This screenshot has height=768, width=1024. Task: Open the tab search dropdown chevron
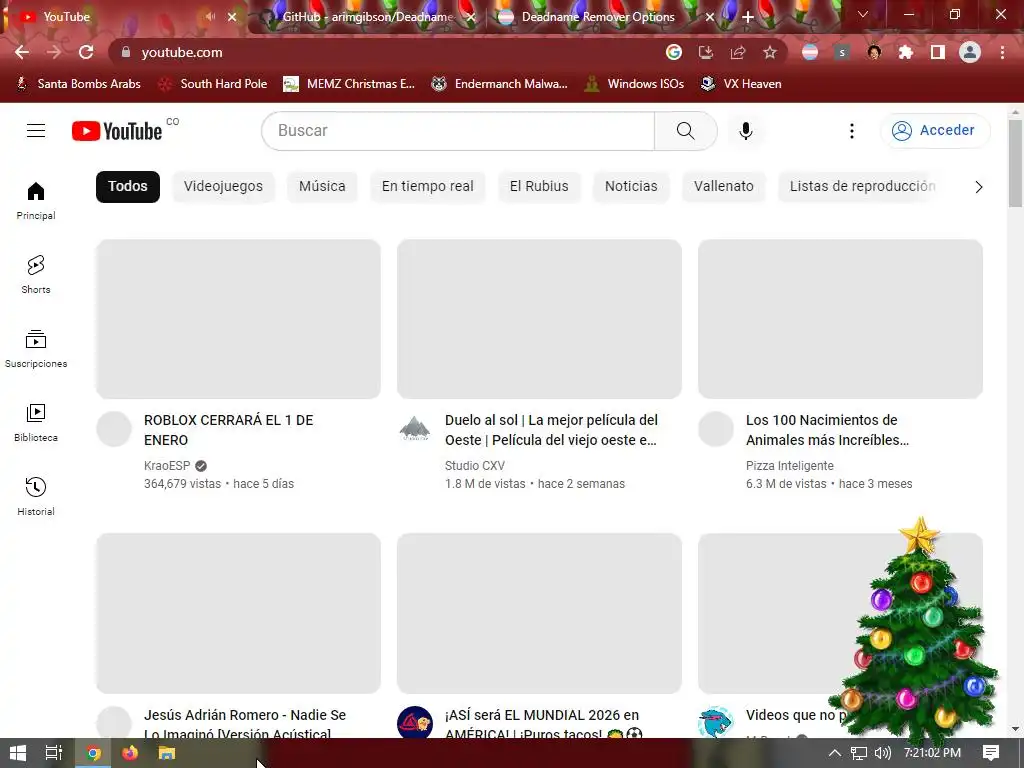863,14
